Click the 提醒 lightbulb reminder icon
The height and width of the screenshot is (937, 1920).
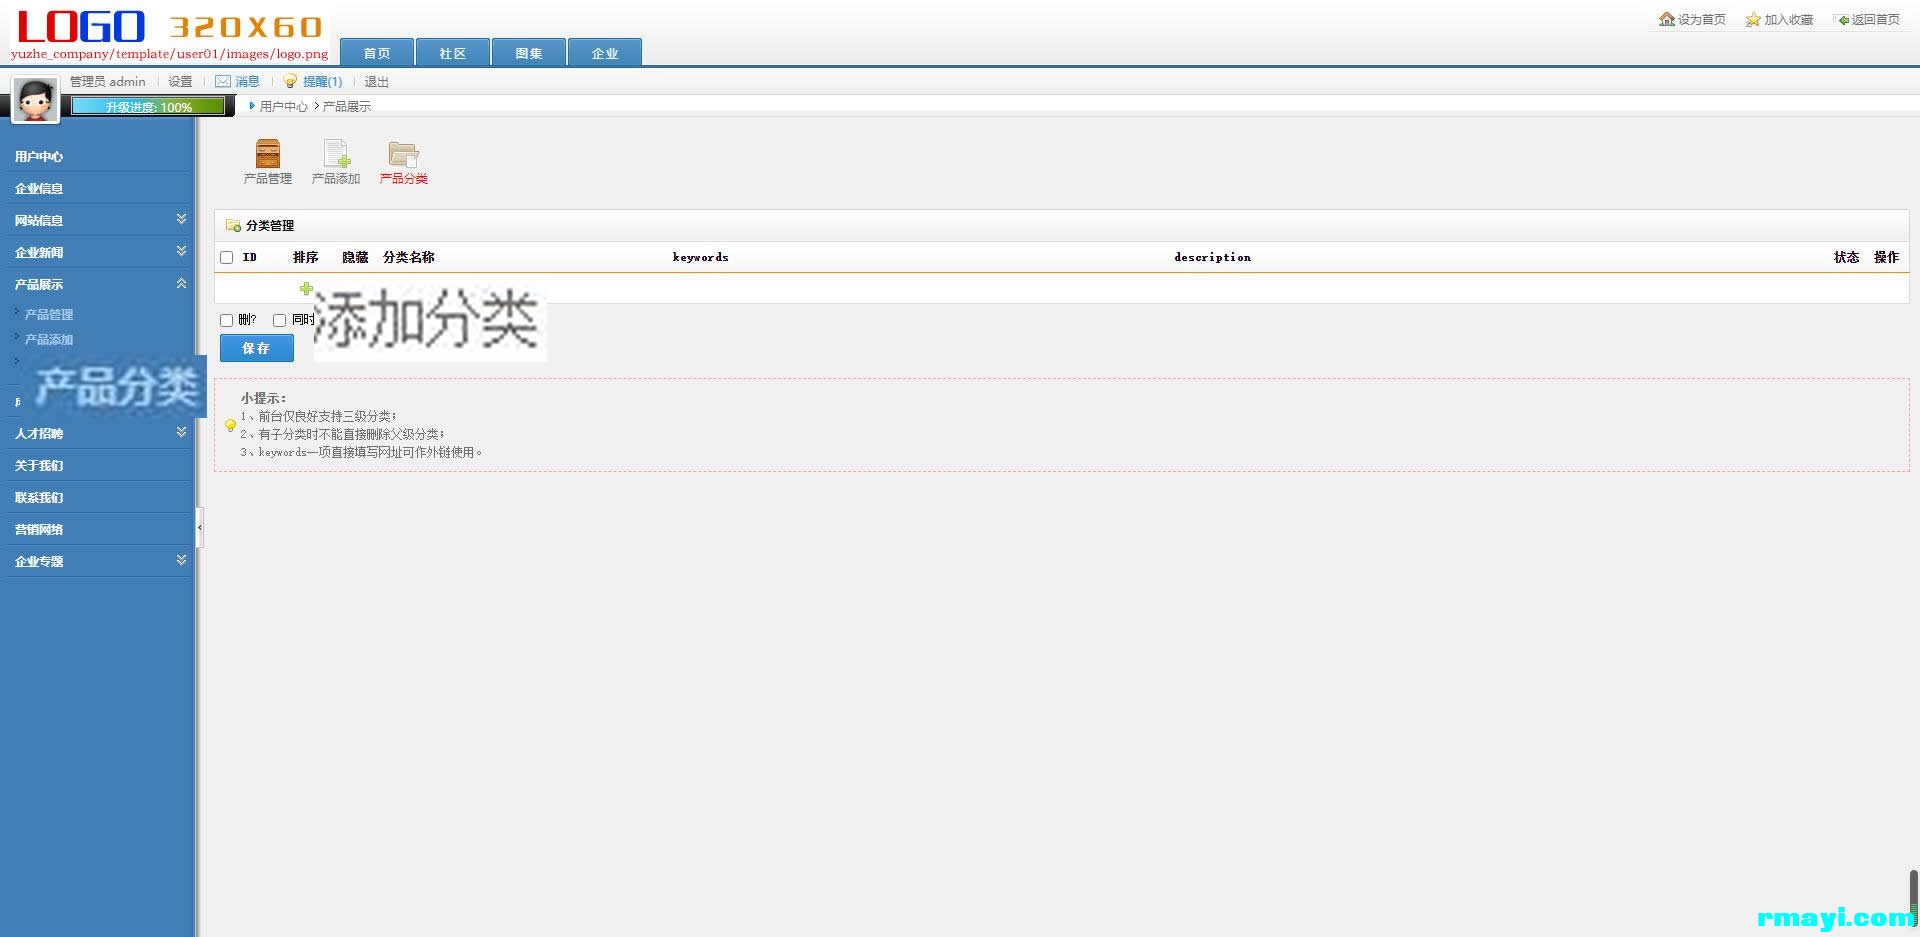pyautogui.click(x=290, y=81)
